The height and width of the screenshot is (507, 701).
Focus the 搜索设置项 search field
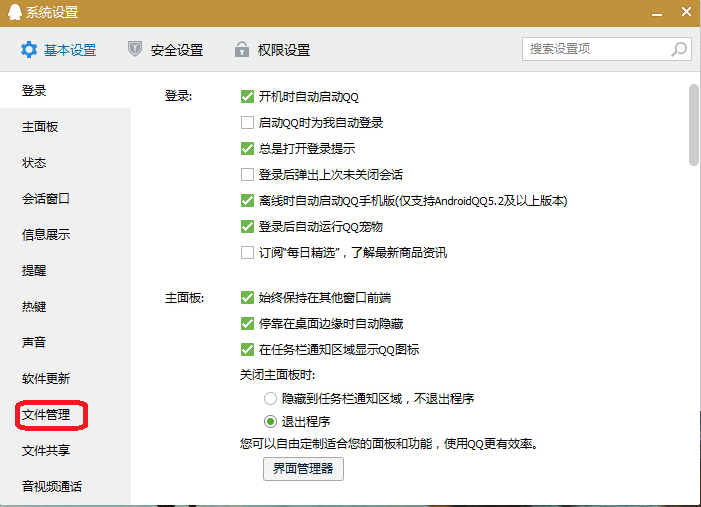[607, 49]
